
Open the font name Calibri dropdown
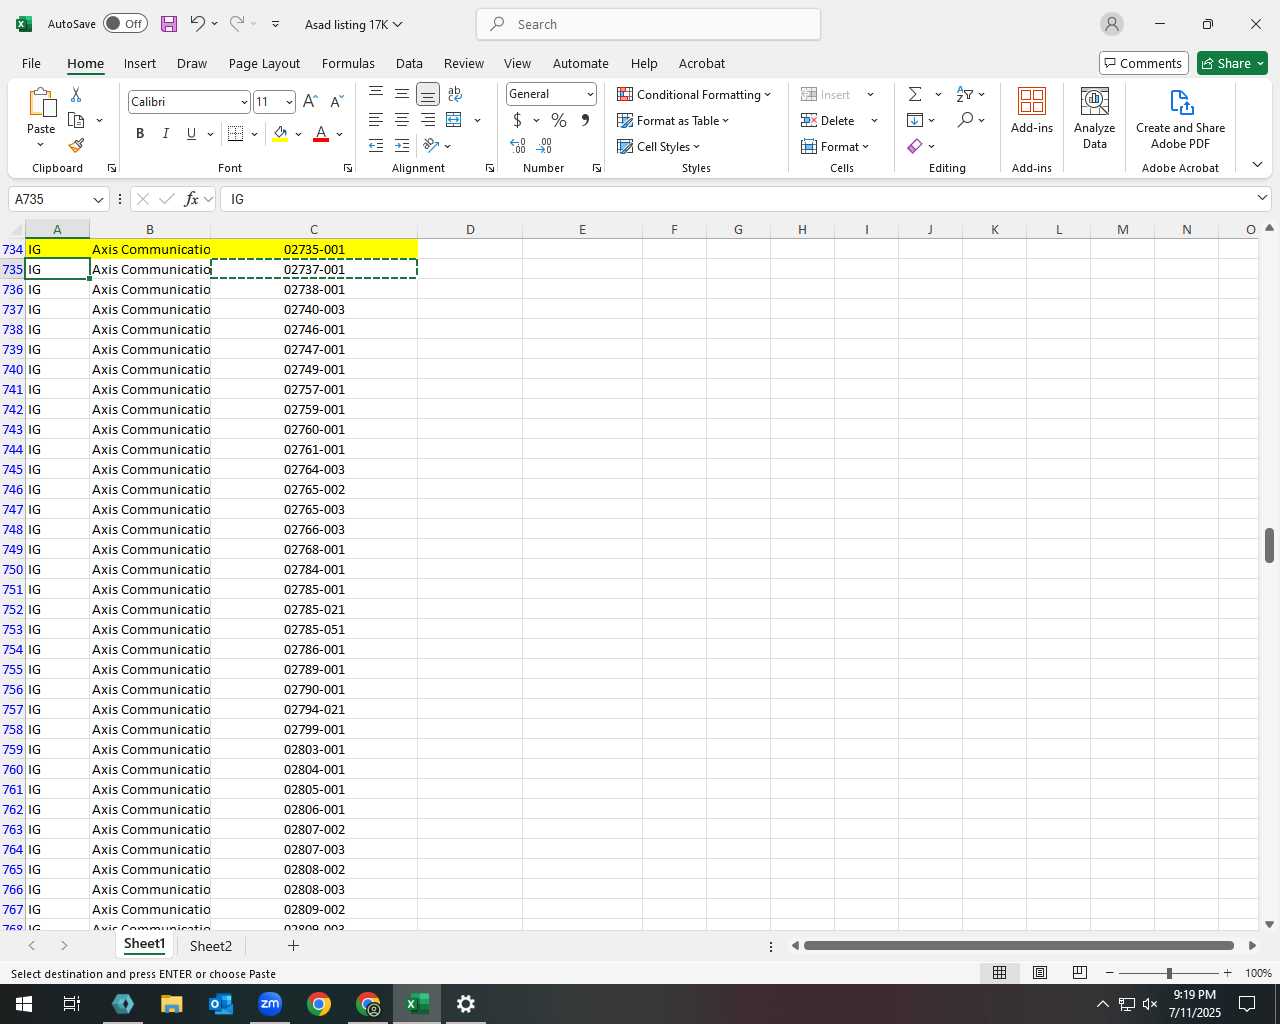pyautogui.click(x=243, y=102)
